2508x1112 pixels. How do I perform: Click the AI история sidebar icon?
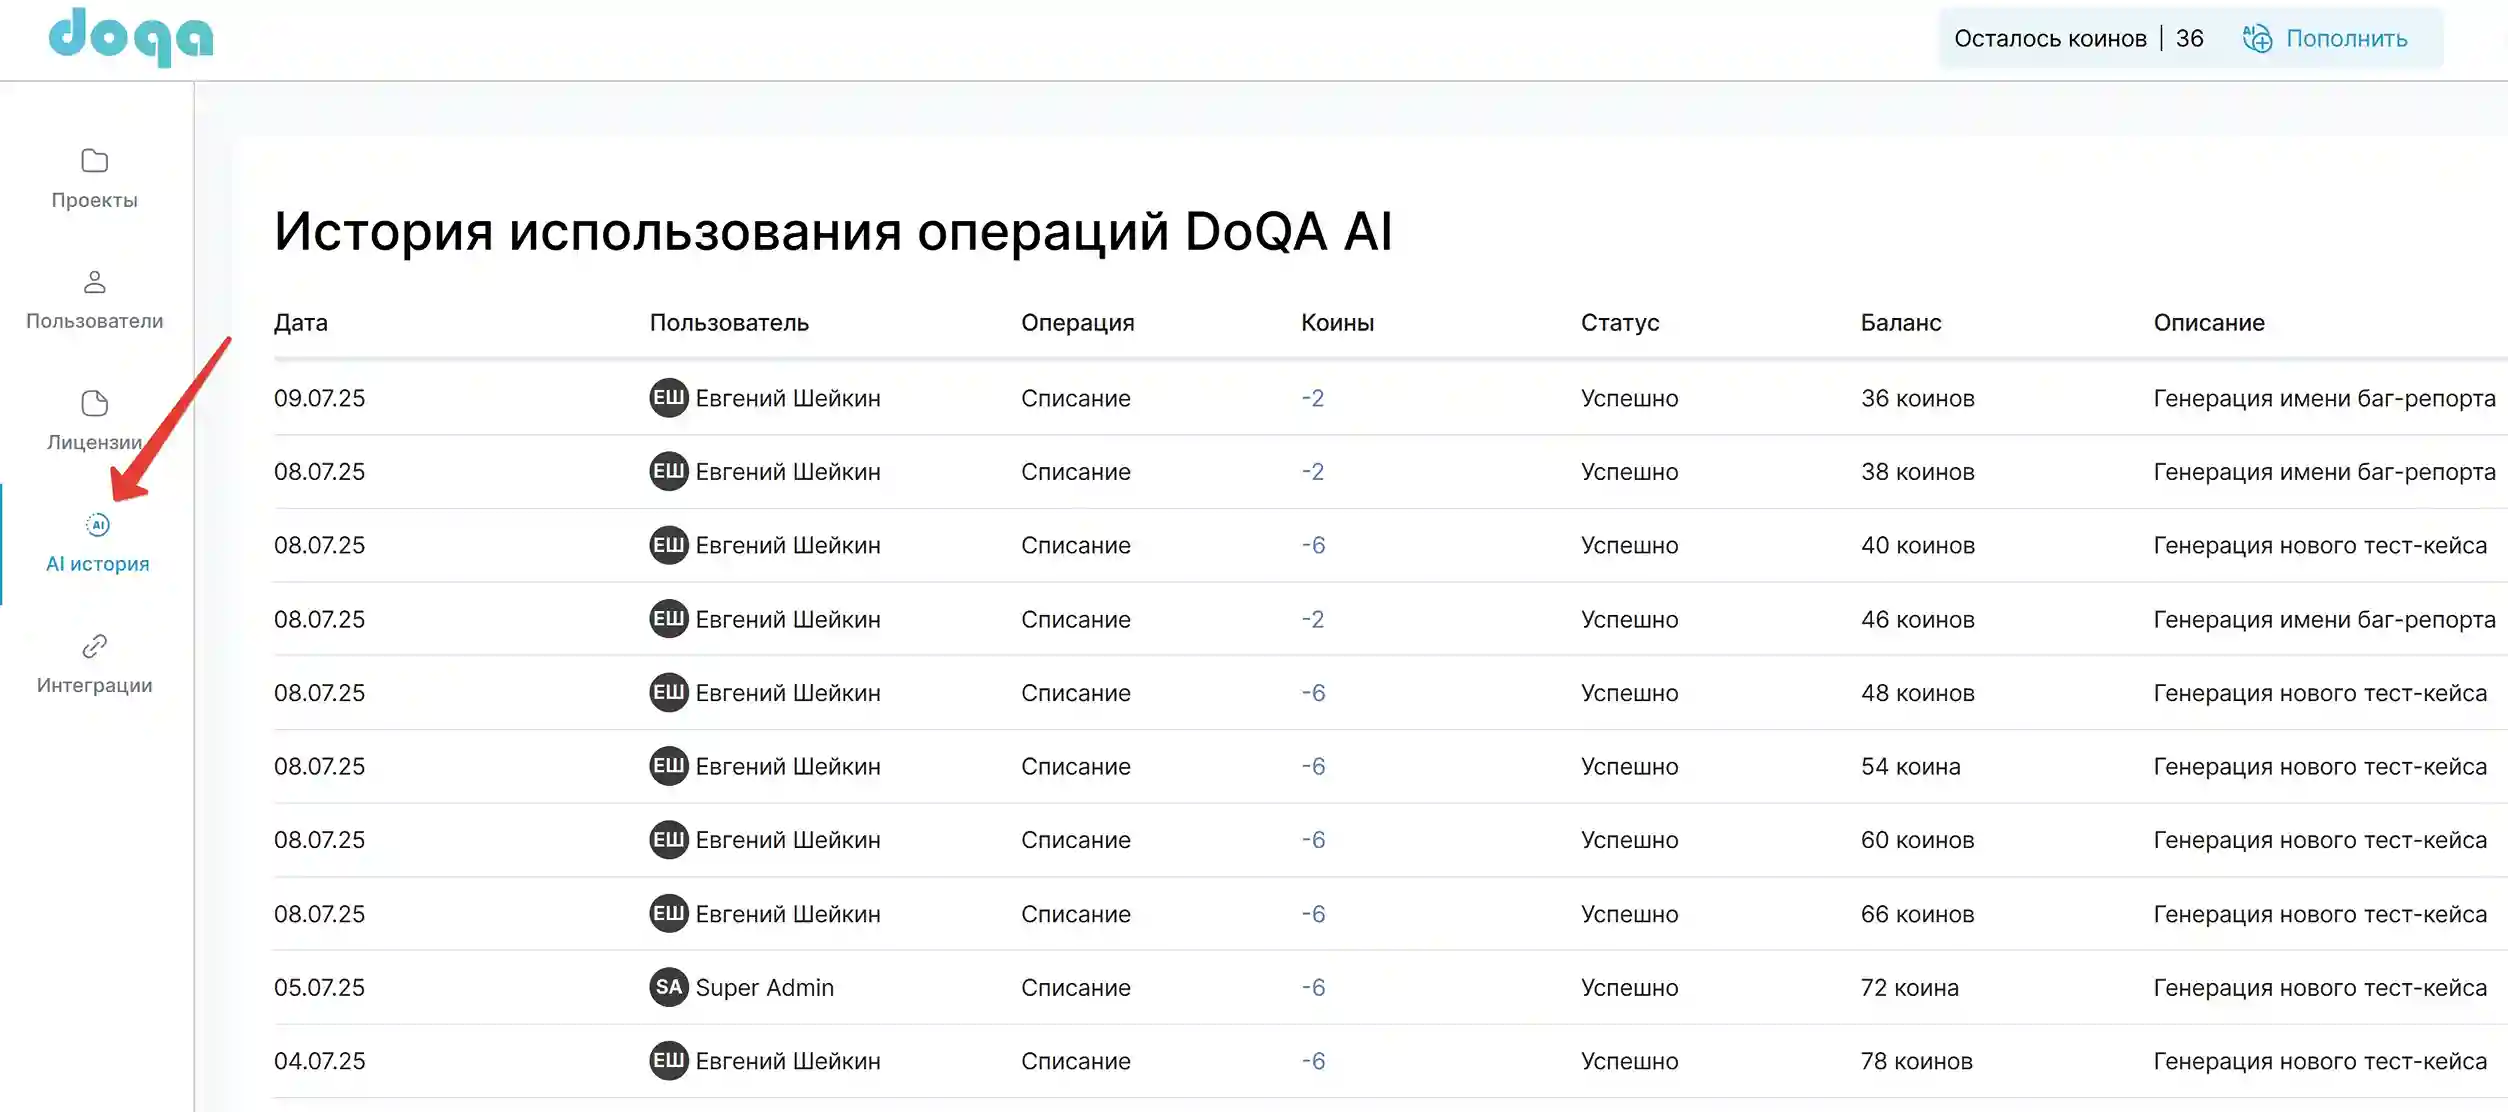(97, 524)
